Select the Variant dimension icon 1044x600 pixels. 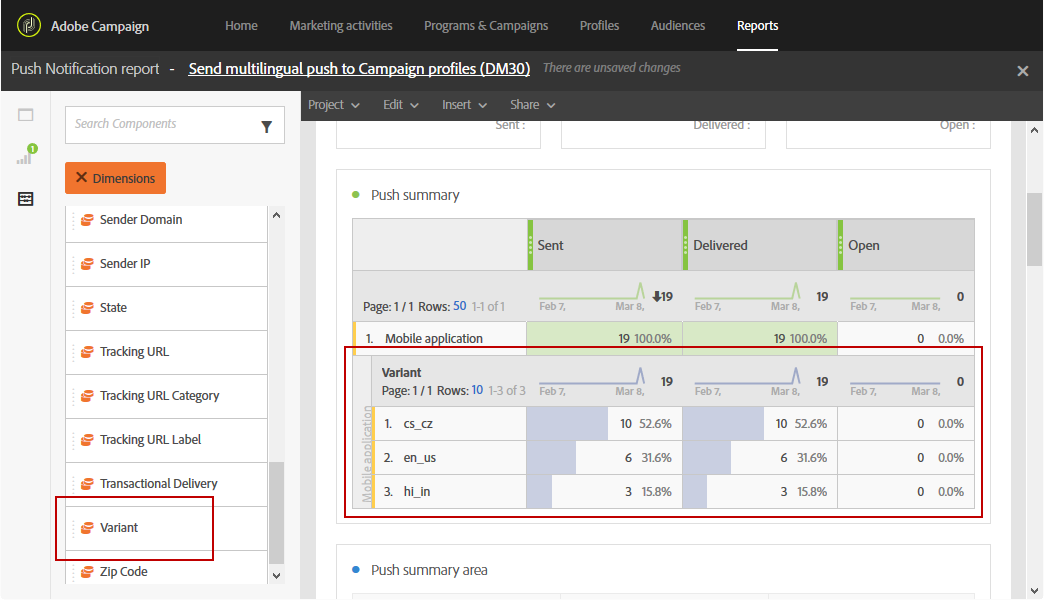coord(87,528)
